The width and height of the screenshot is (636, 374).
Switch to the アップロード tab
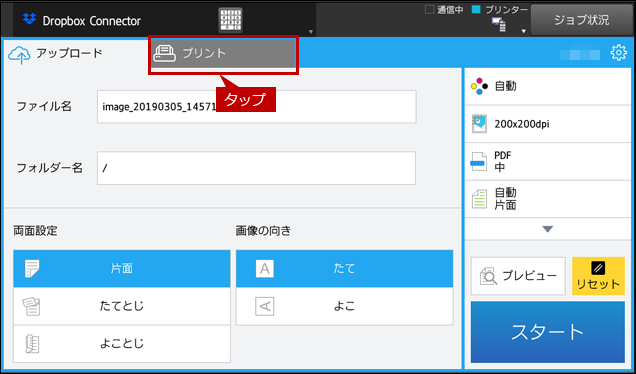56,54
